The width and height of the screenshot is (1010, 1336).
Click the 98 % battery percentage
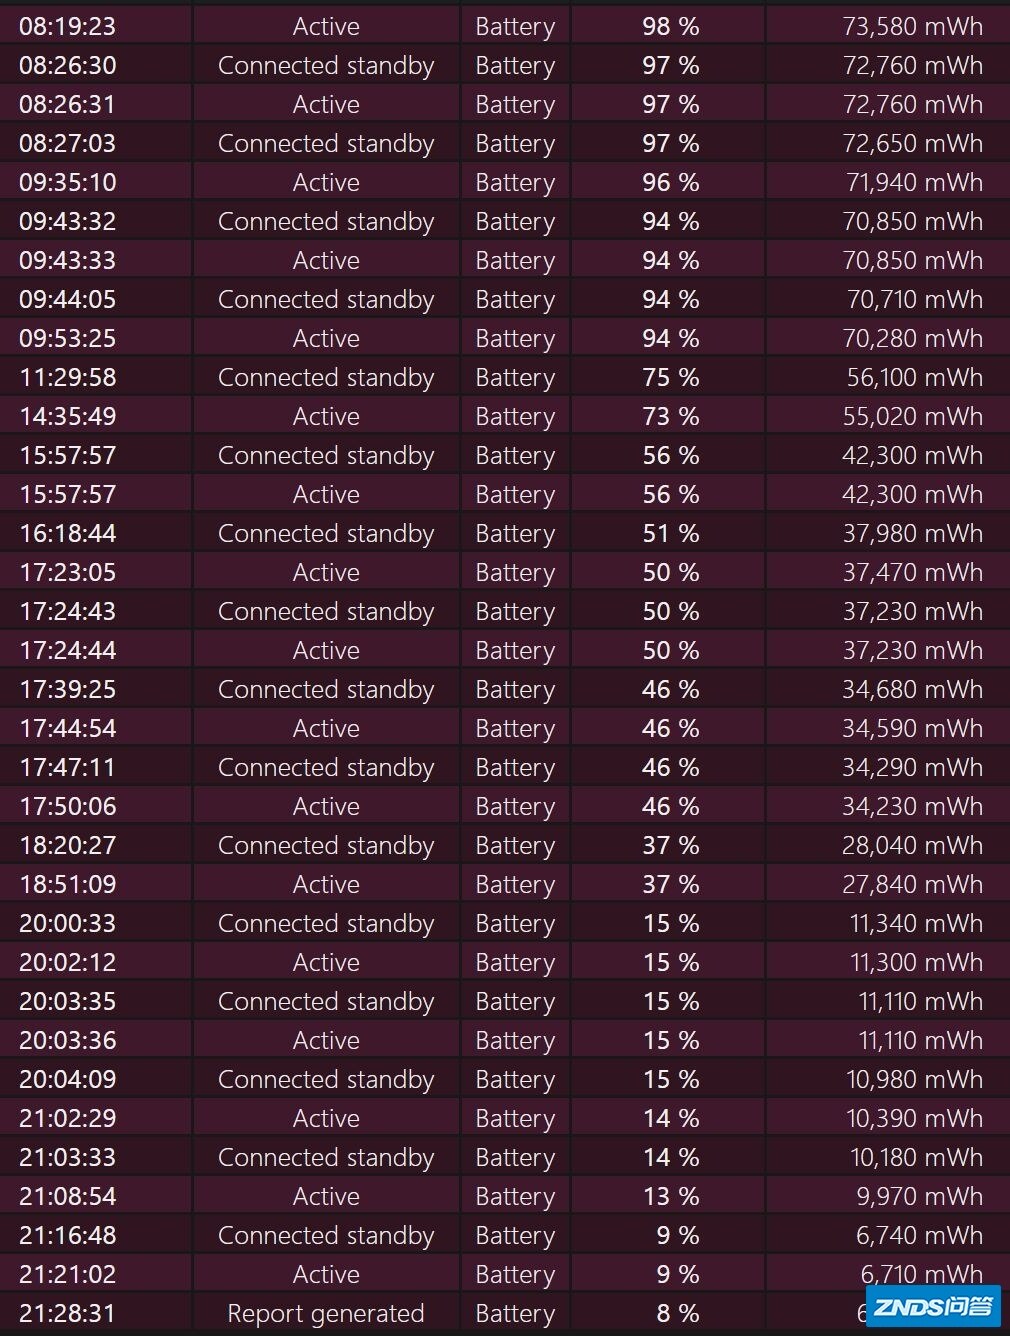[670, 27]
